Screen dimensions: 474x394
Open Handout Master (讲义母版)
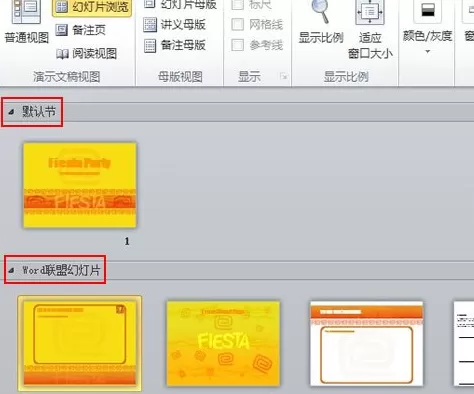coord(174,25)
